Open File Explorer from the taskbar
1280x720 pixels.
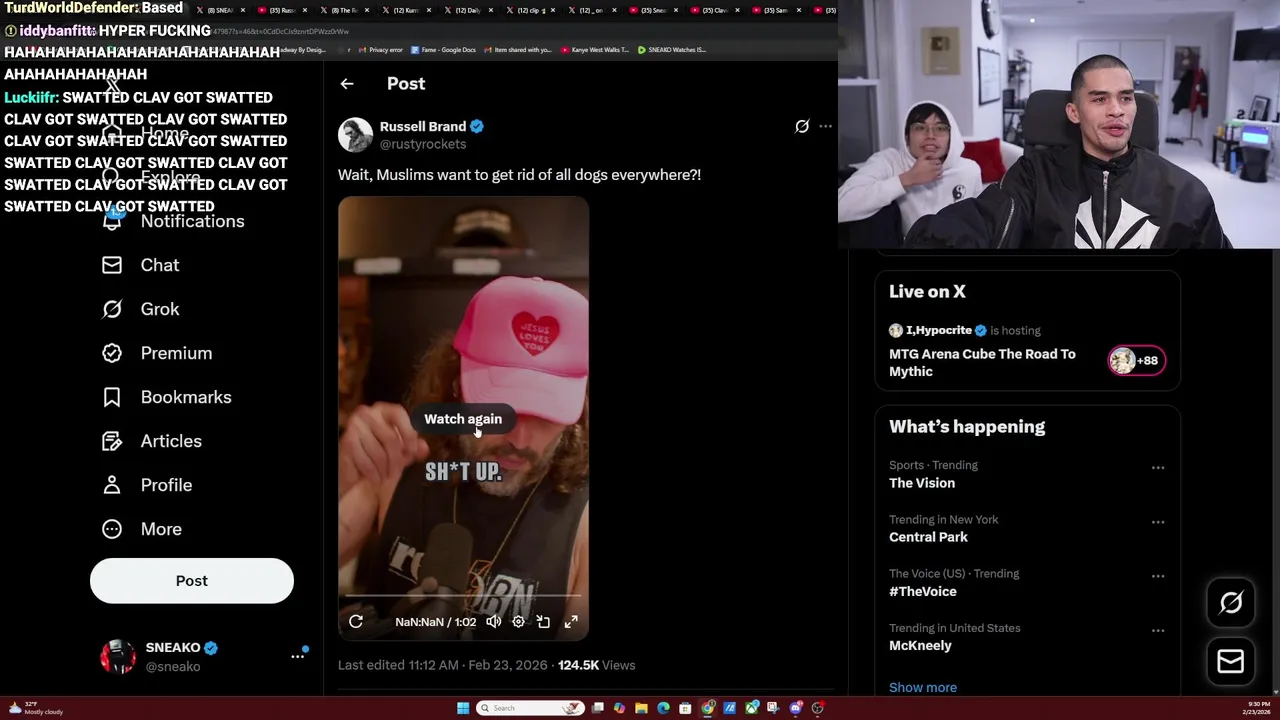[x=641, y=708]
